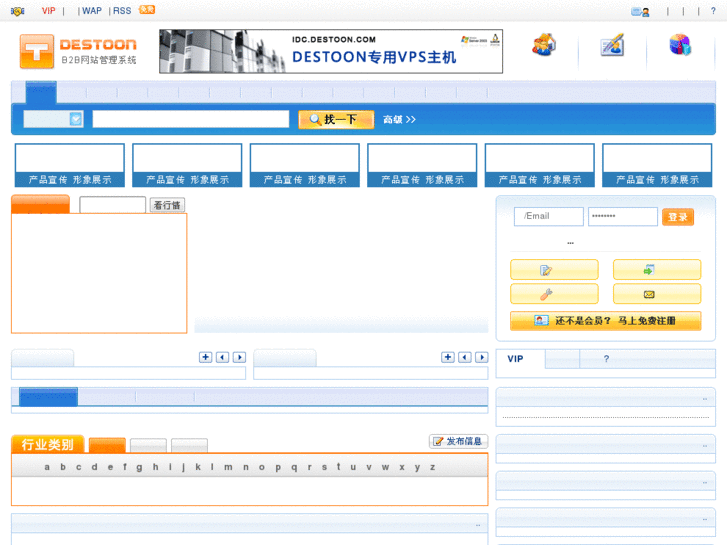Click the letter k index link
The height and width of the screenshot is (545, 727).
pyautogui.click(x=198, y=467)
